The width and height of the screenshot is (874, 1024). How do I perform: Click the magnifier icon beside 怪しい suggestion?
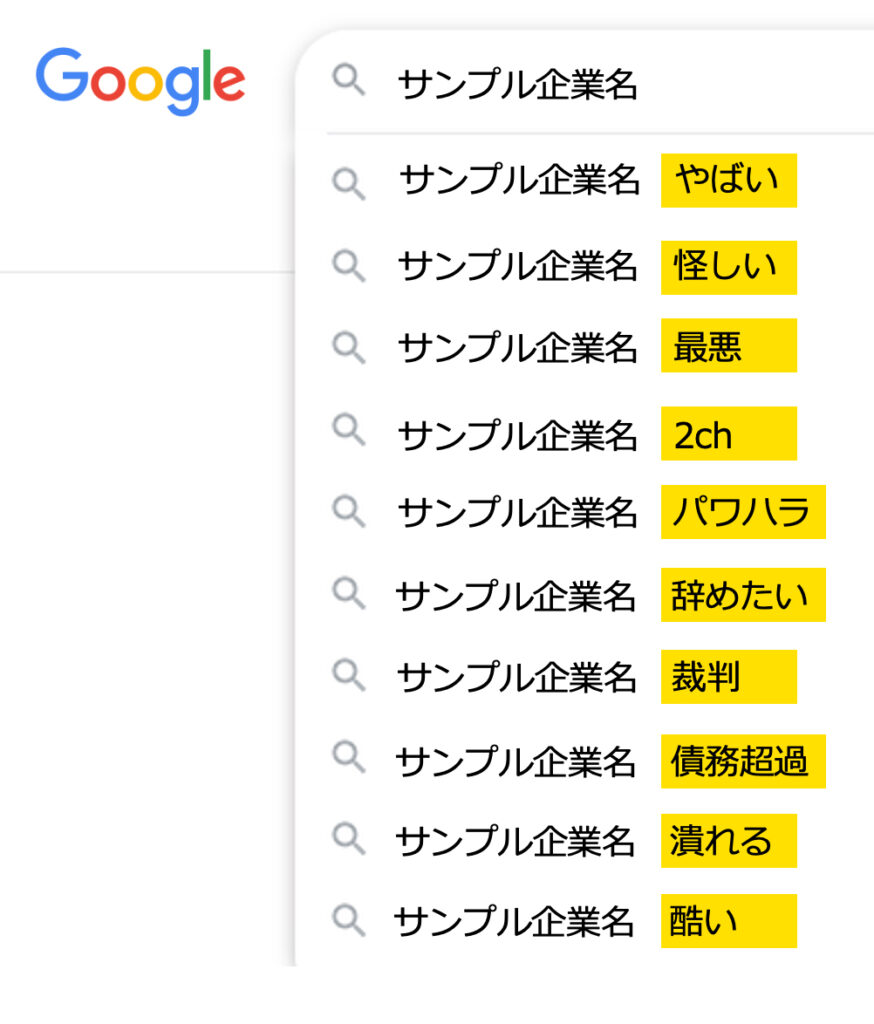348,266
